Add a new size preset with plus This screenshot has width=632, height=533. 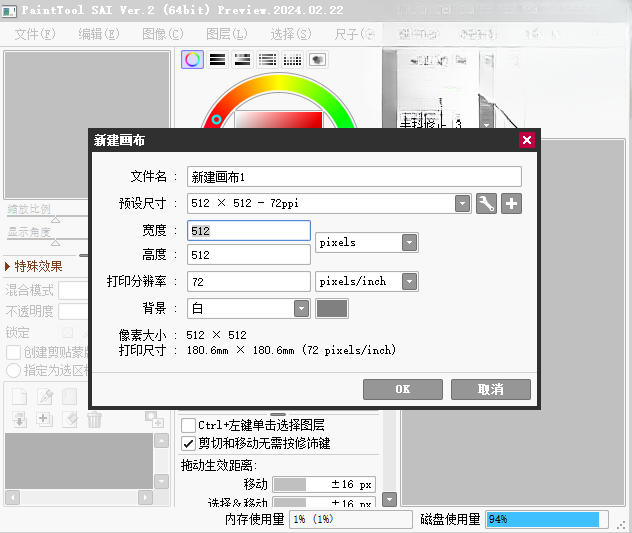[511, 203]
